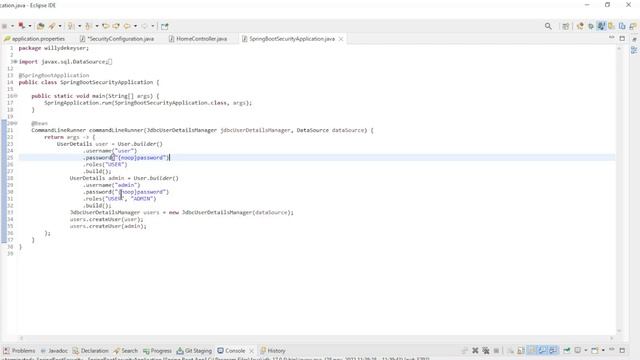Open the display selected console dropdown
The image size is (640, 360).
coord(586,350)
